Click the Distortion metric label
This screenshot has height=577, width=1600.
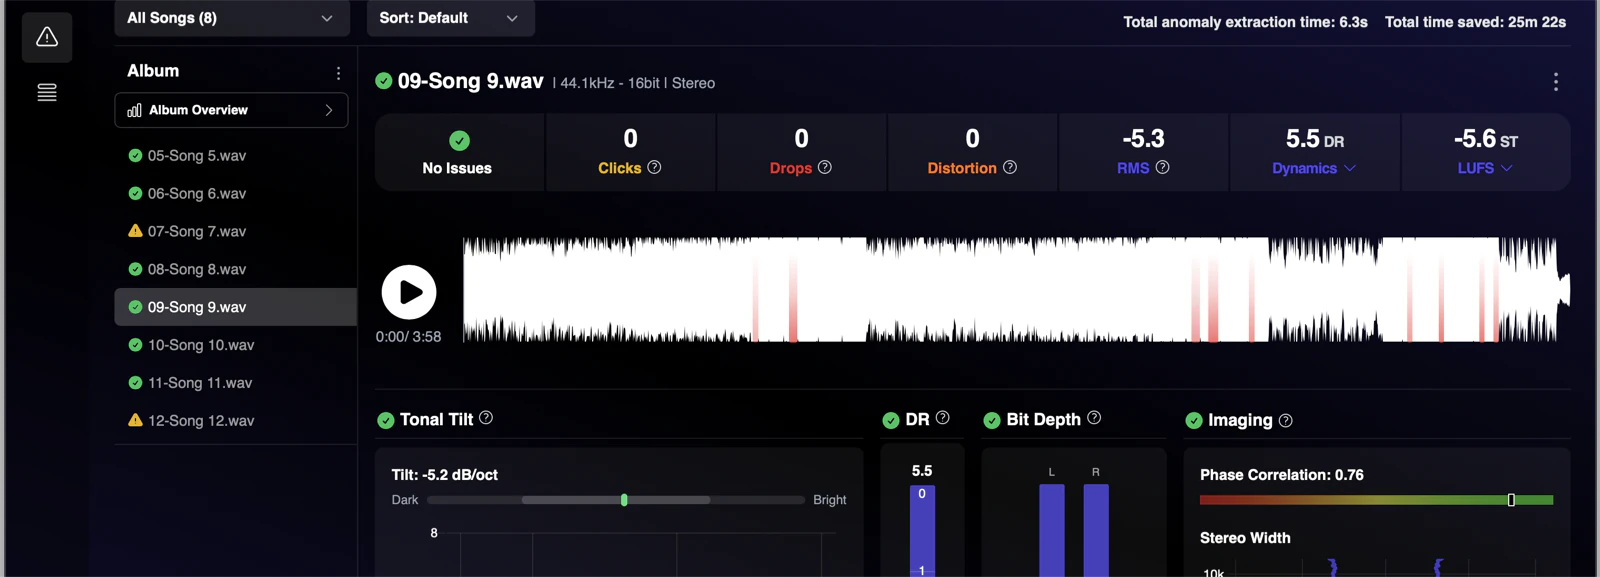[x=962, y=168]
